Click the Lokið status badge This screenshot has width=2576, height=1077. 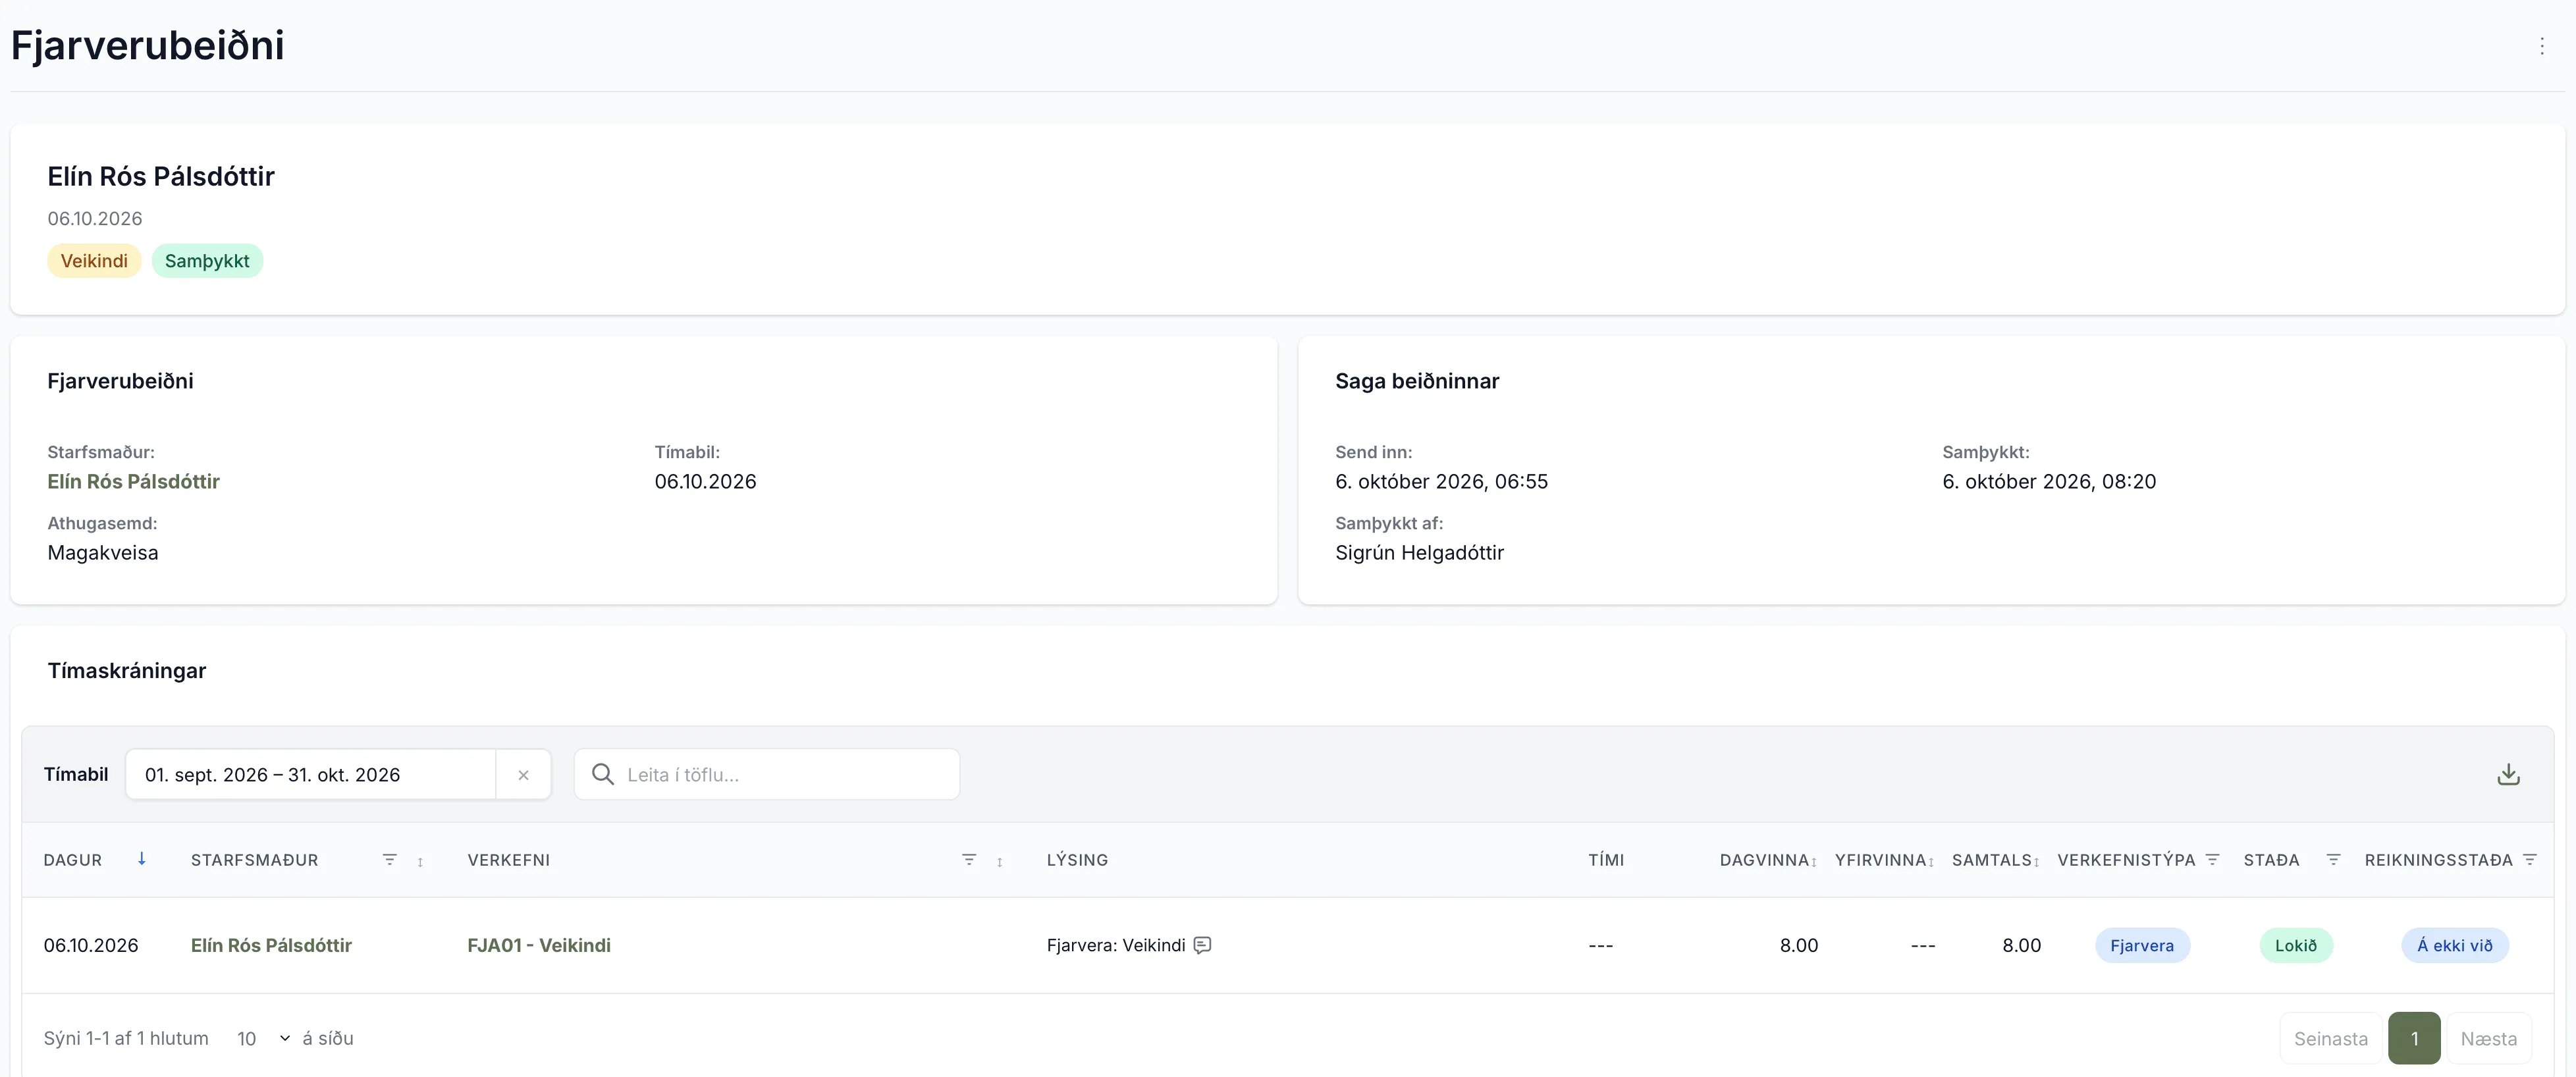click(x=2296, y=946)
